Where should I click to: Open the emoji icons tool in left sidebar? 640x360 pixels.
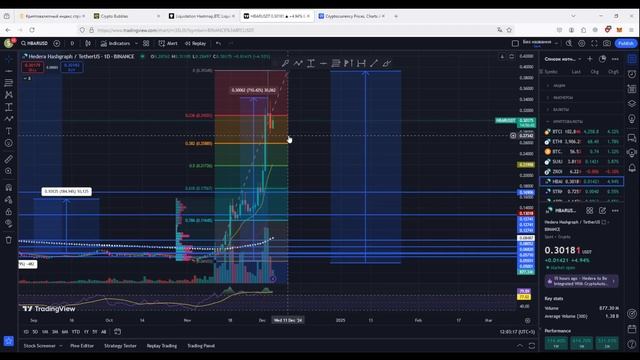[9, 143]
